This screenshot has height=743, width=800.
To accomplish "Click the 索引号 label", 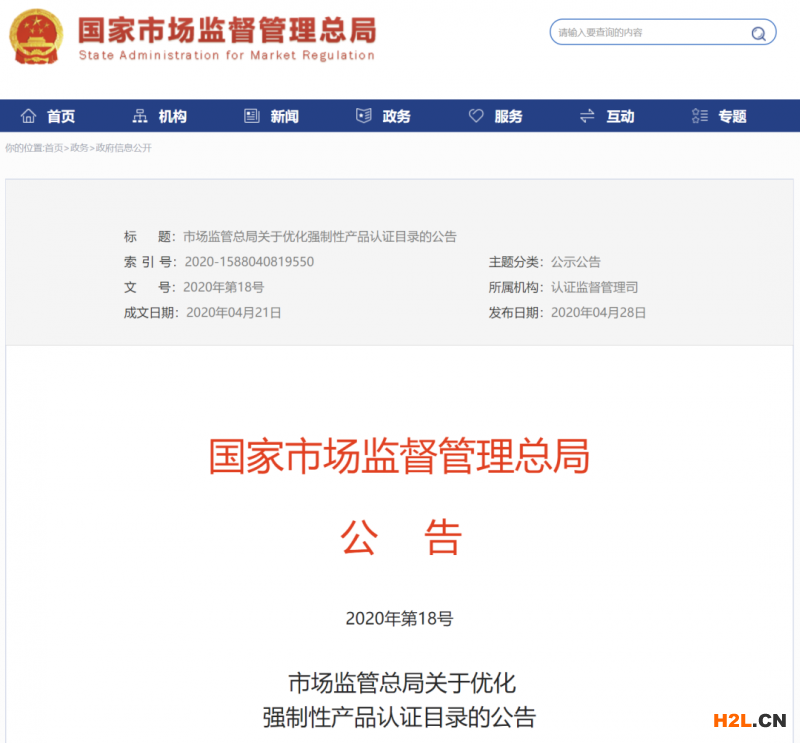I will [150, 262].
